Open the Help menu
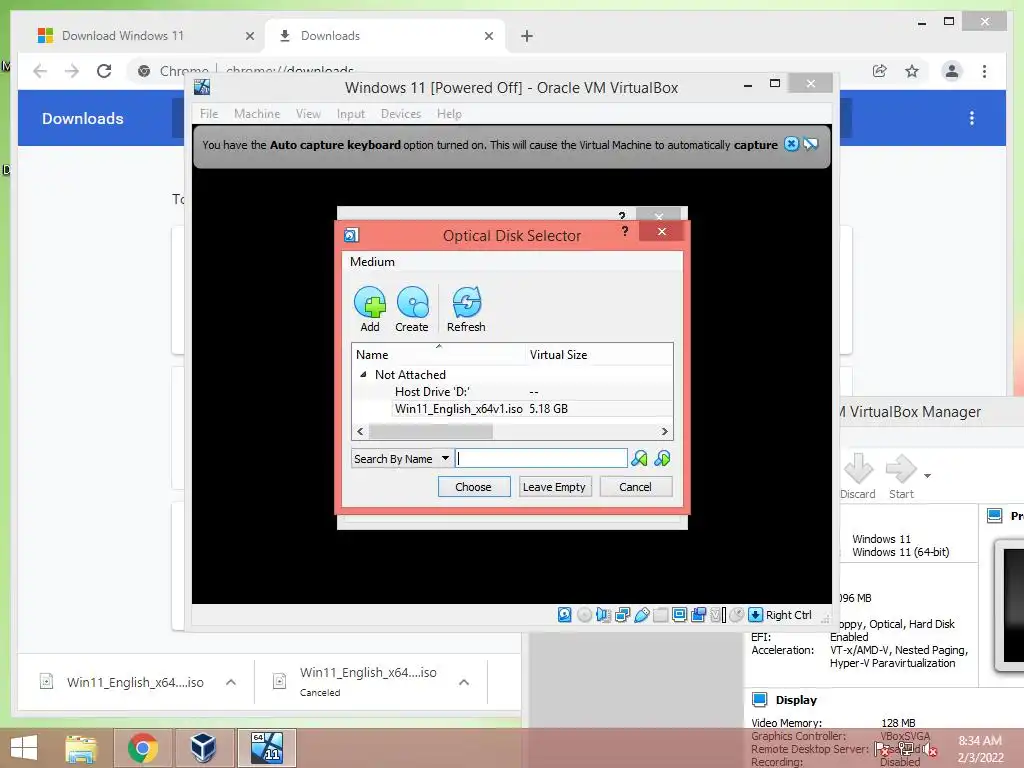 449,114
